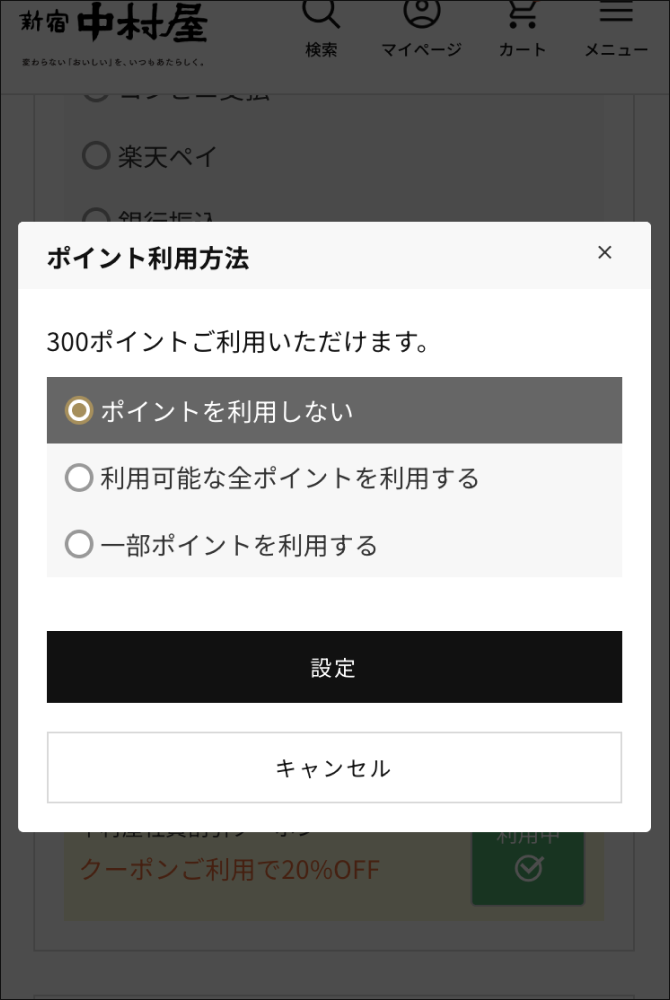Tap the 検索 label in header
670x1000 pixels.
point(321,50)
